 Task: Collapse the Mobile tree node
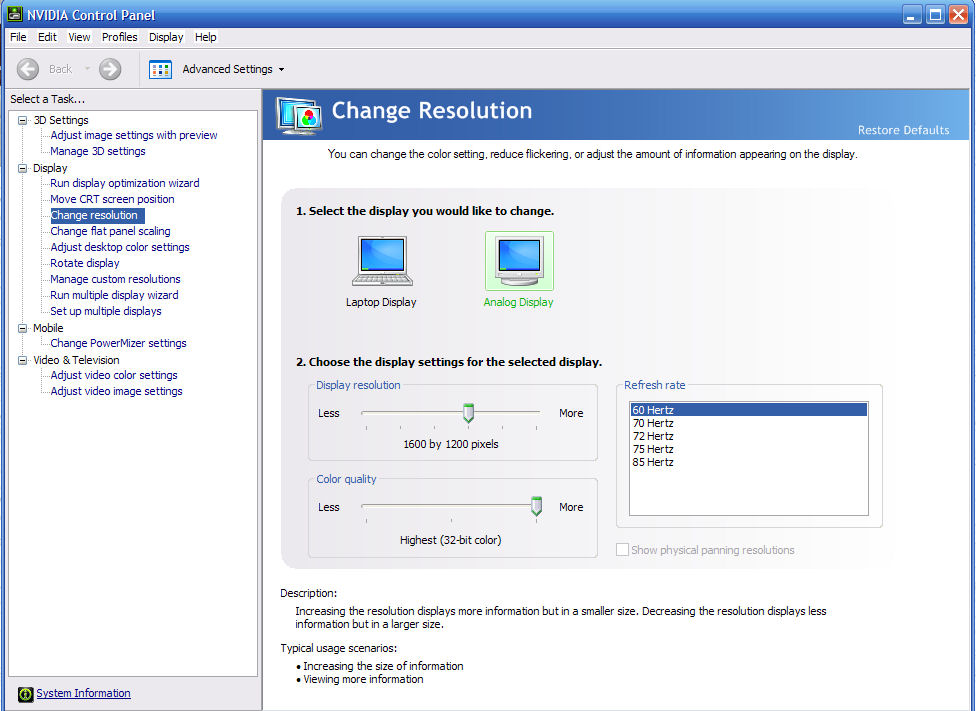point(22,328)
